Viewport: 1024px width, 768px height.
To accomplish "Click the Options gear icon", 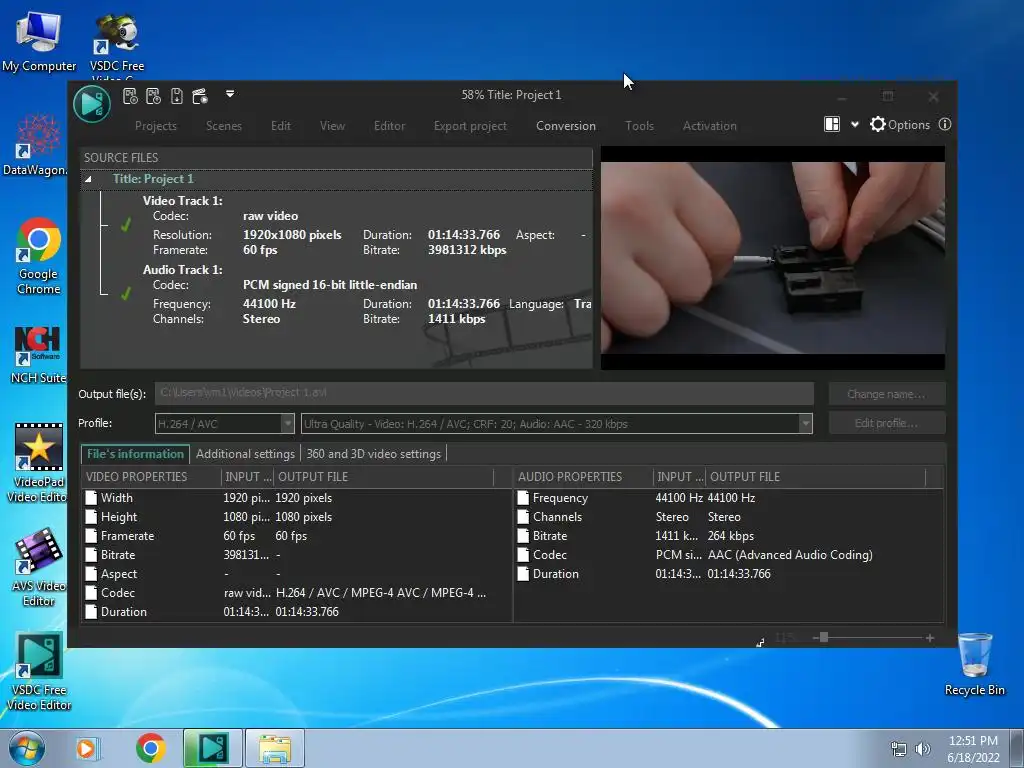I will point(878,124).
